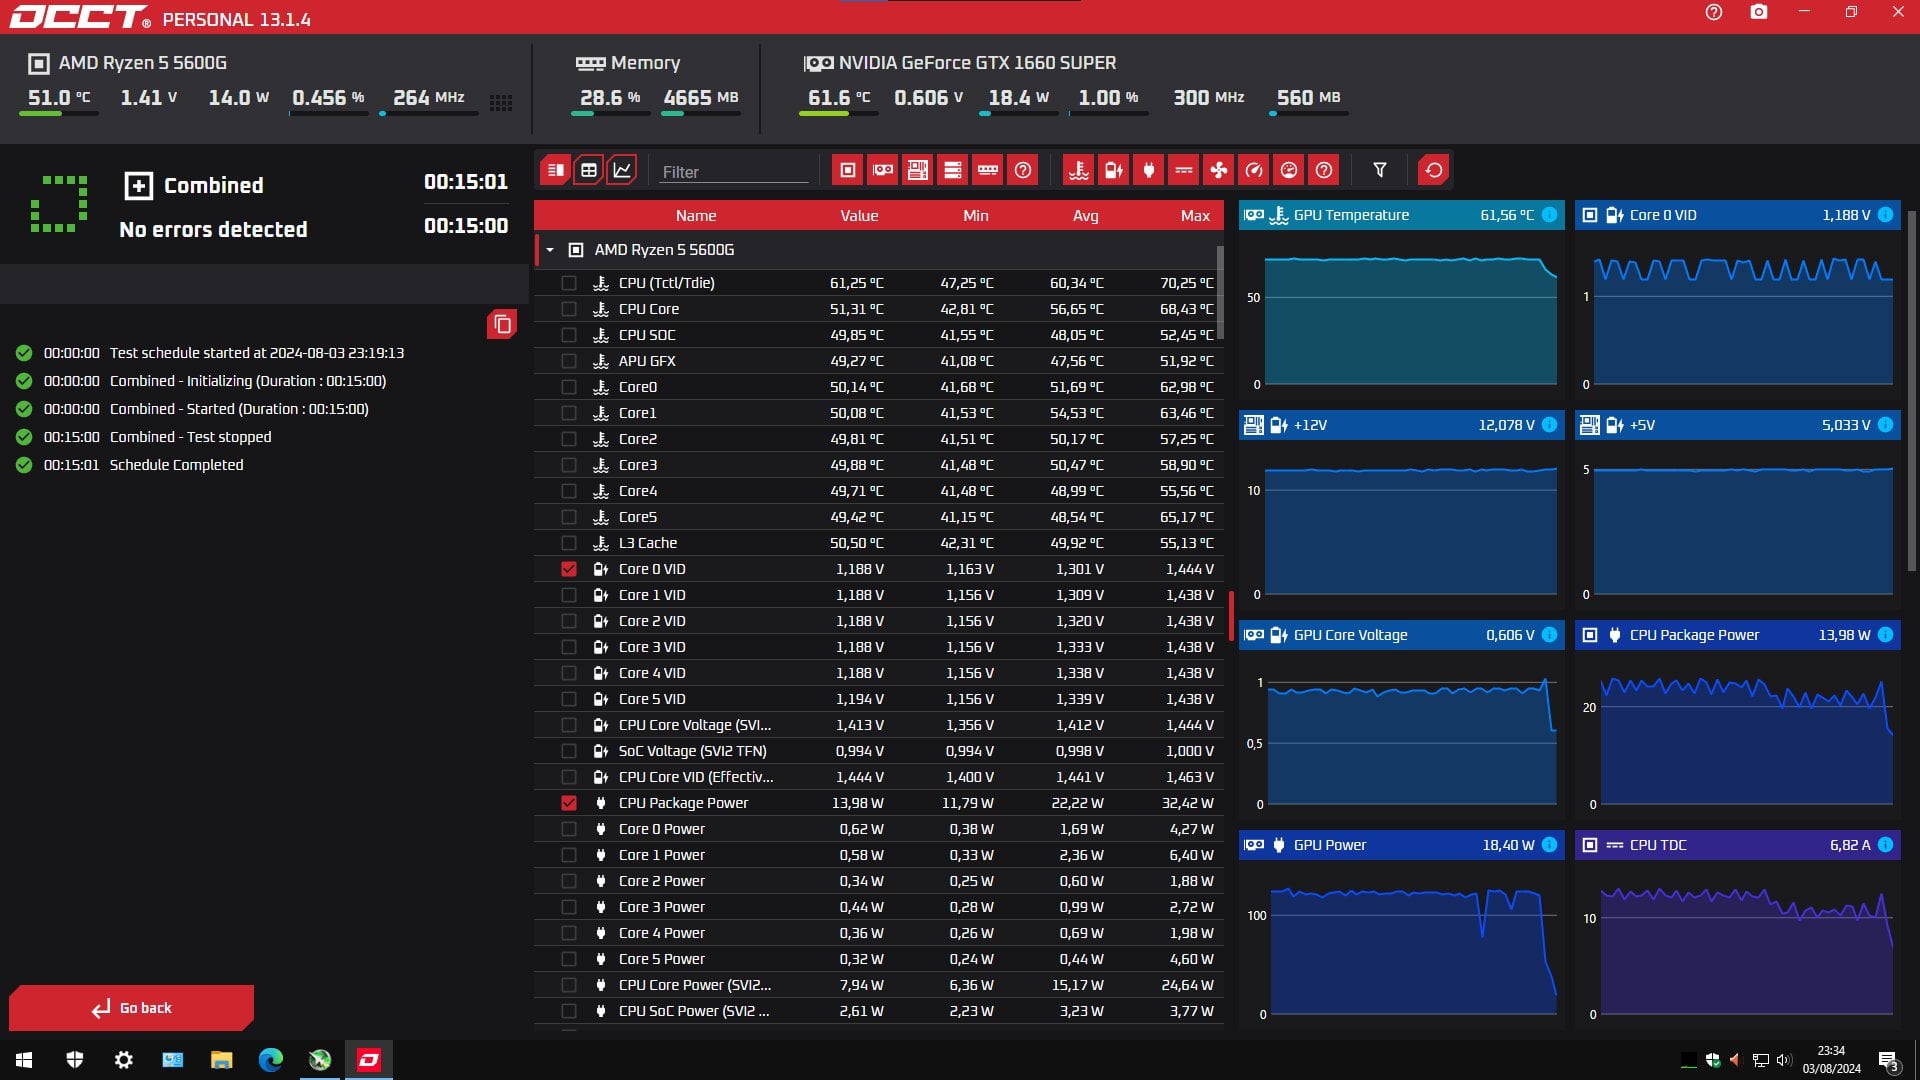Take a screenshot with camera icon
The height and width of the screenshot is (1080, 1920).
pos(1759,12)
